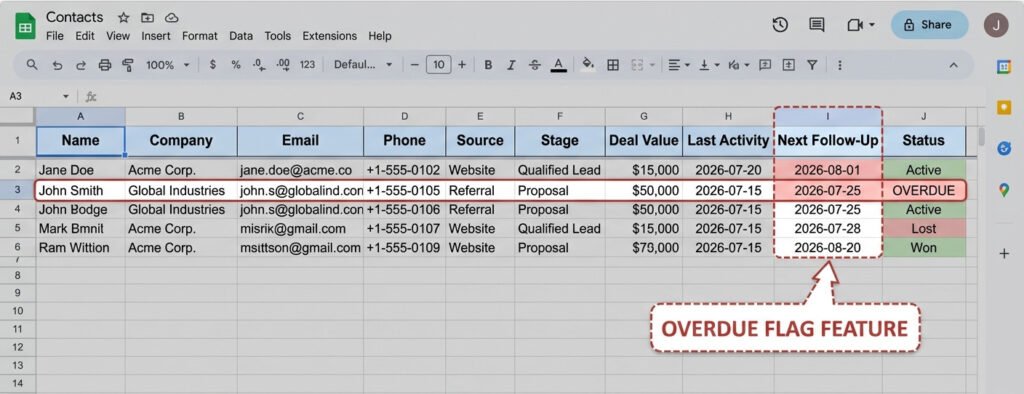Open Google Maps side panel

click(1004, 190)
